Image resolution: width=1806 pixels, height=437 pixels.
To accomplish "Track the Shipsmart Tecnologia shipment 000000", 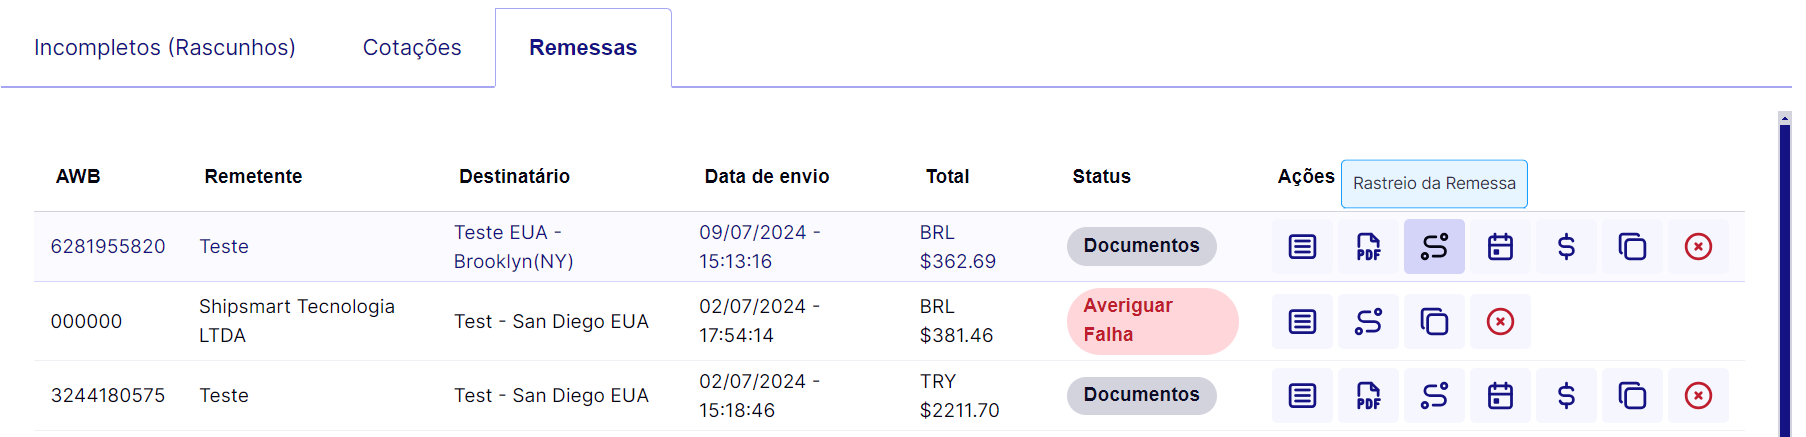I will point(1368,321).
